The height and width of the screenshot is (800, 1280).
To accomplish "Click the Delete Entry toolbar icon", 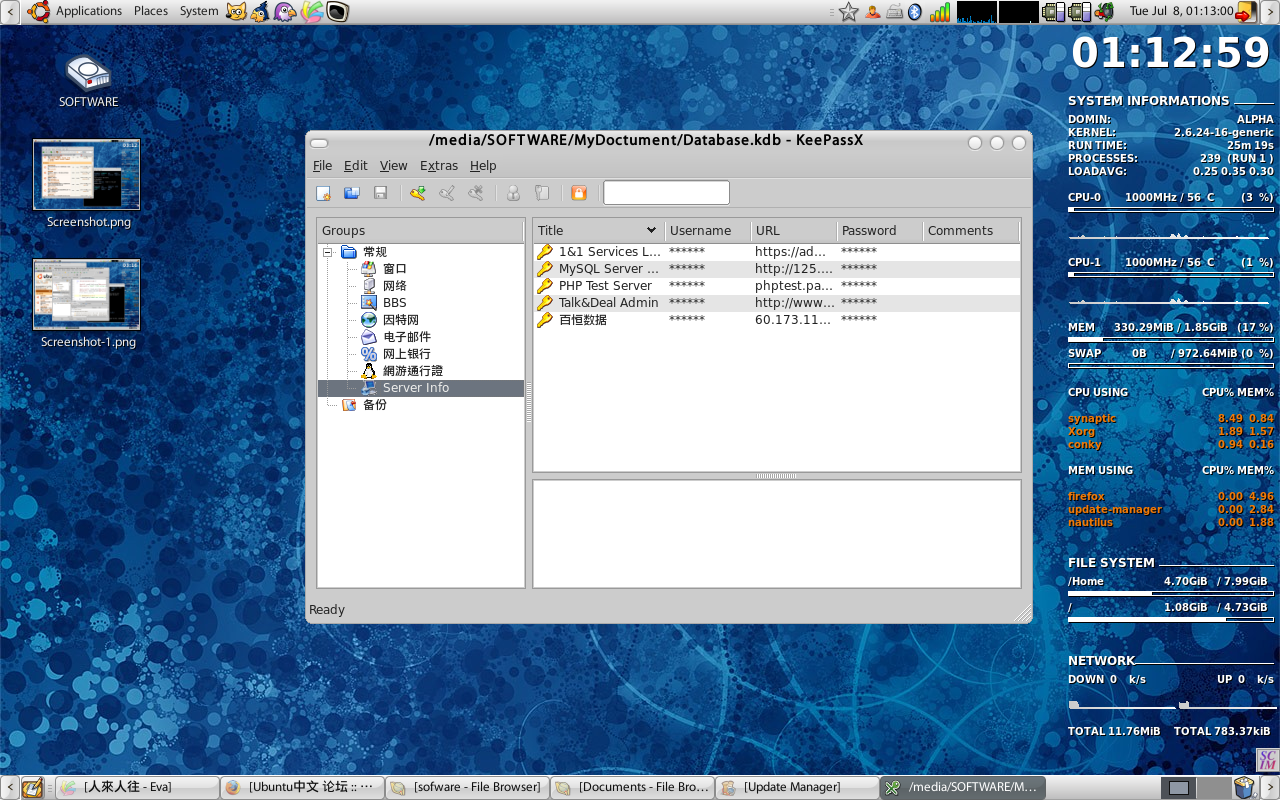I will 476,193.
